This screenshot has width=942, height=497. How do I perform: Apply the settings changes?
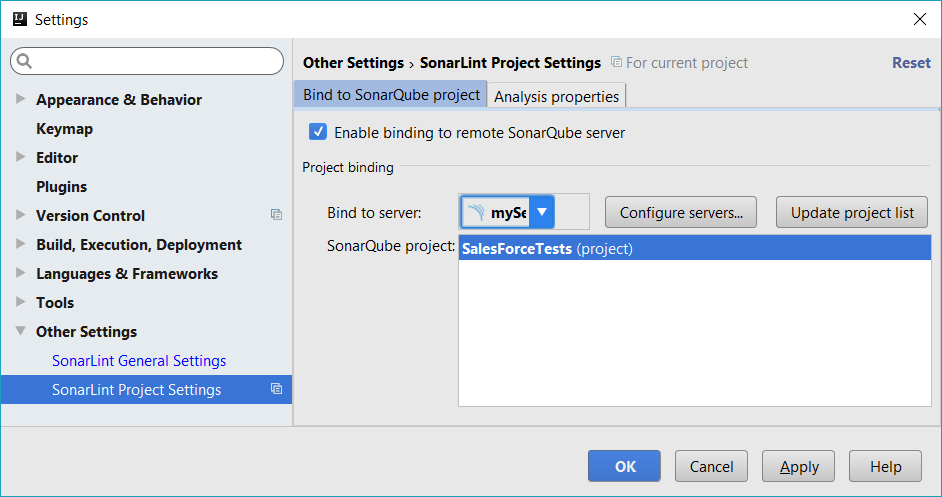click(x=799, y=466)
